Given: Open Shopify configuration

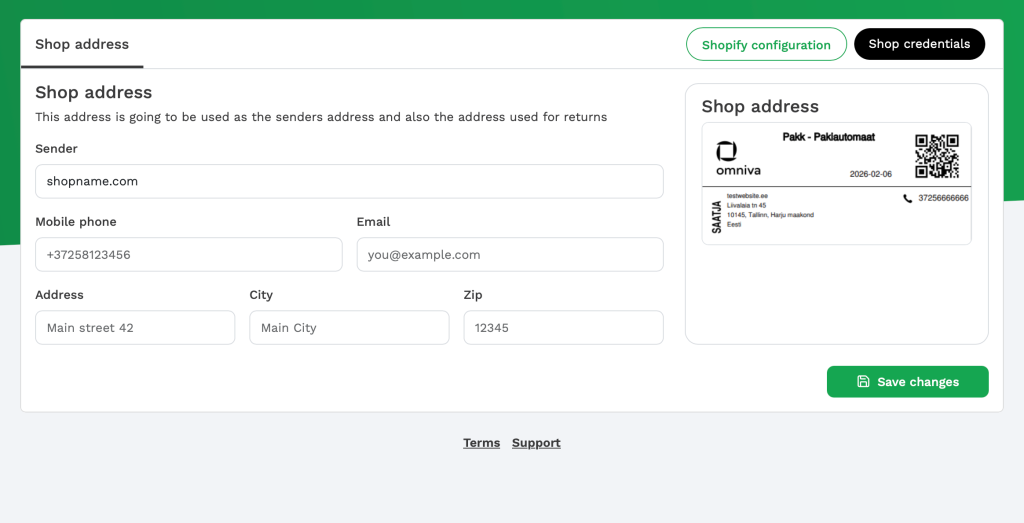Looking at the screenshot, I should tap(766, 45).
